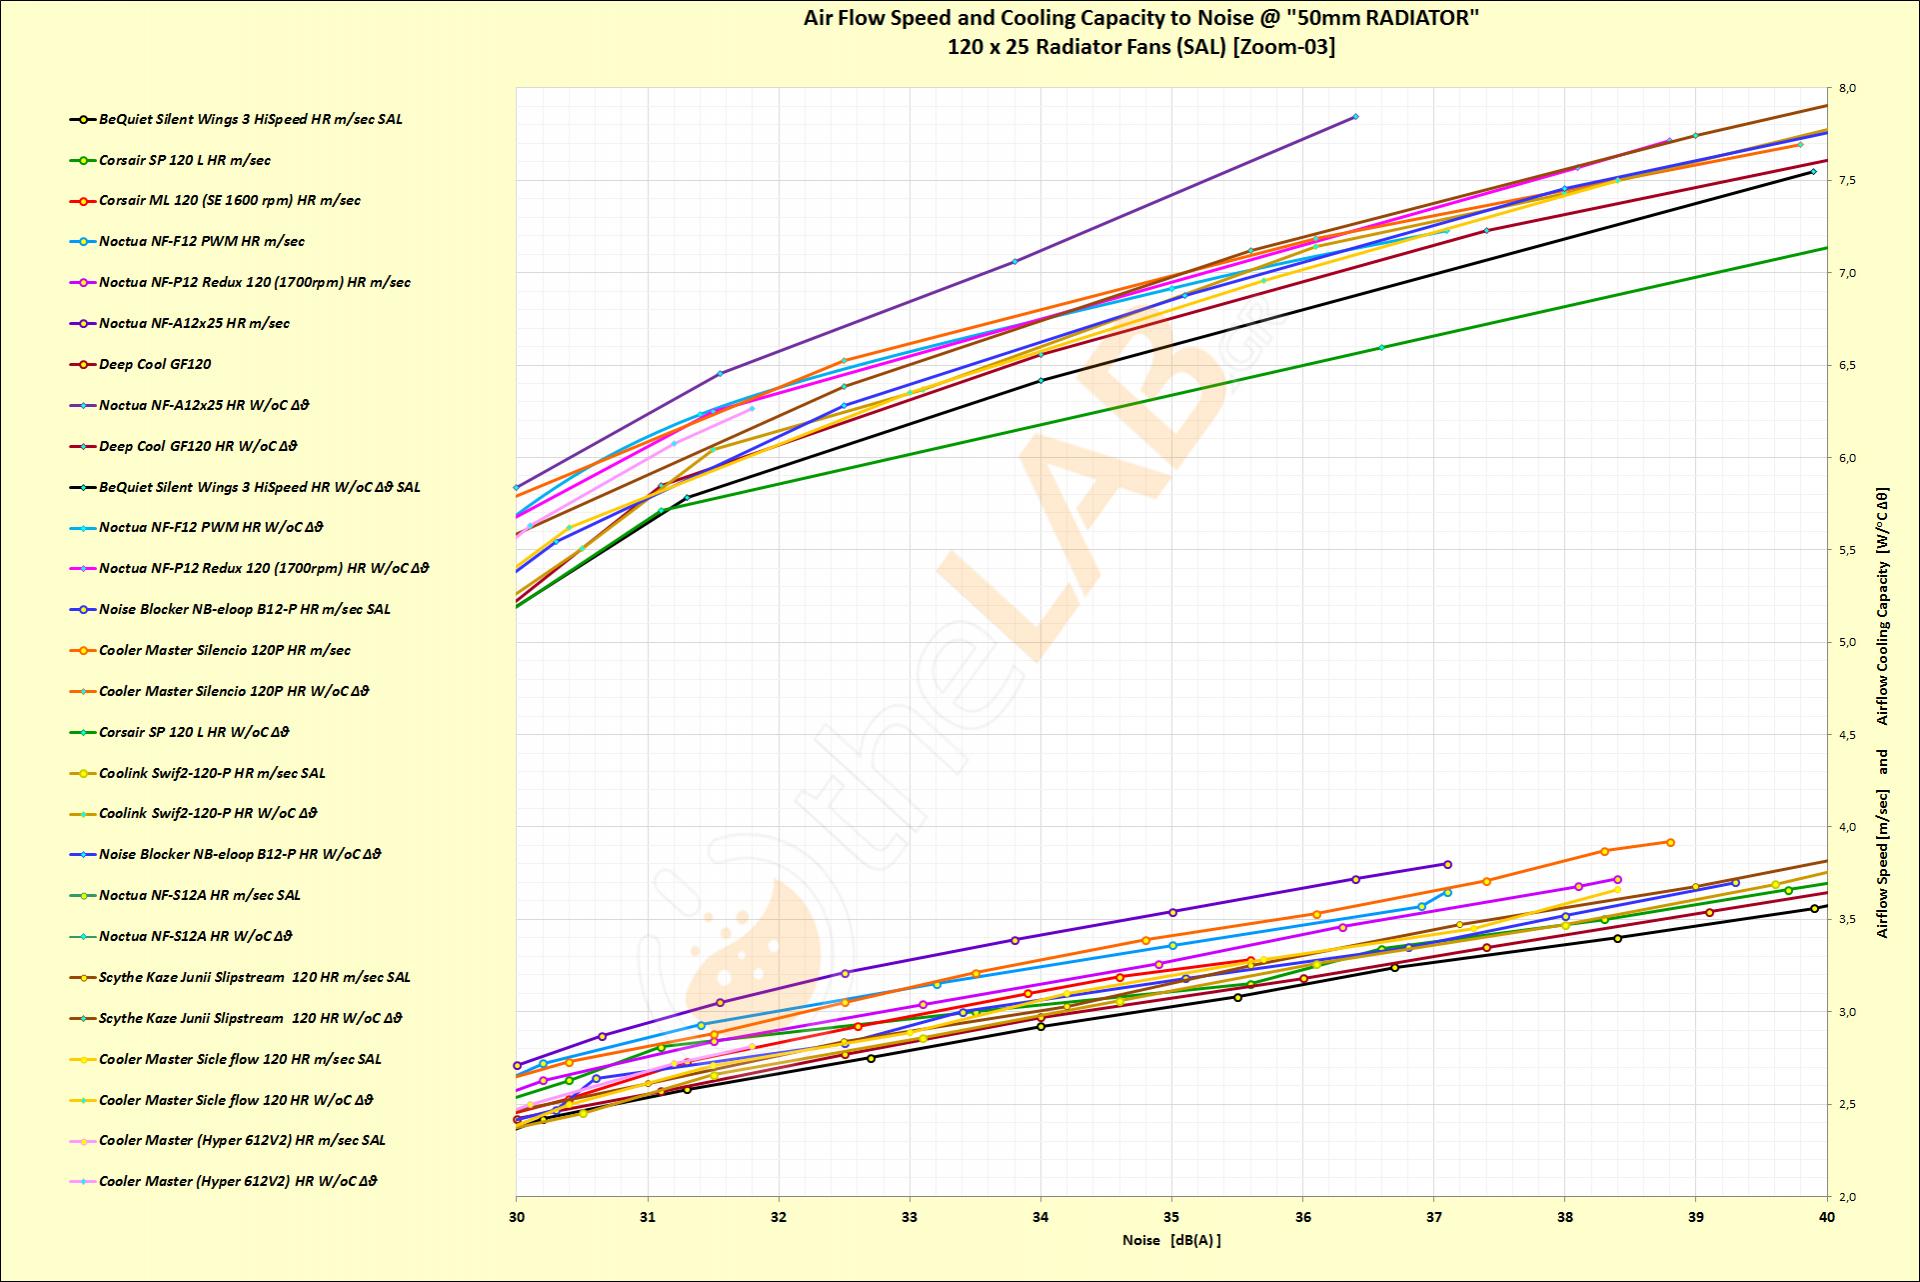The height and width of the screenshot is (1282, 1920).
Task: Click the chart title text
Action: (1140, 20)
